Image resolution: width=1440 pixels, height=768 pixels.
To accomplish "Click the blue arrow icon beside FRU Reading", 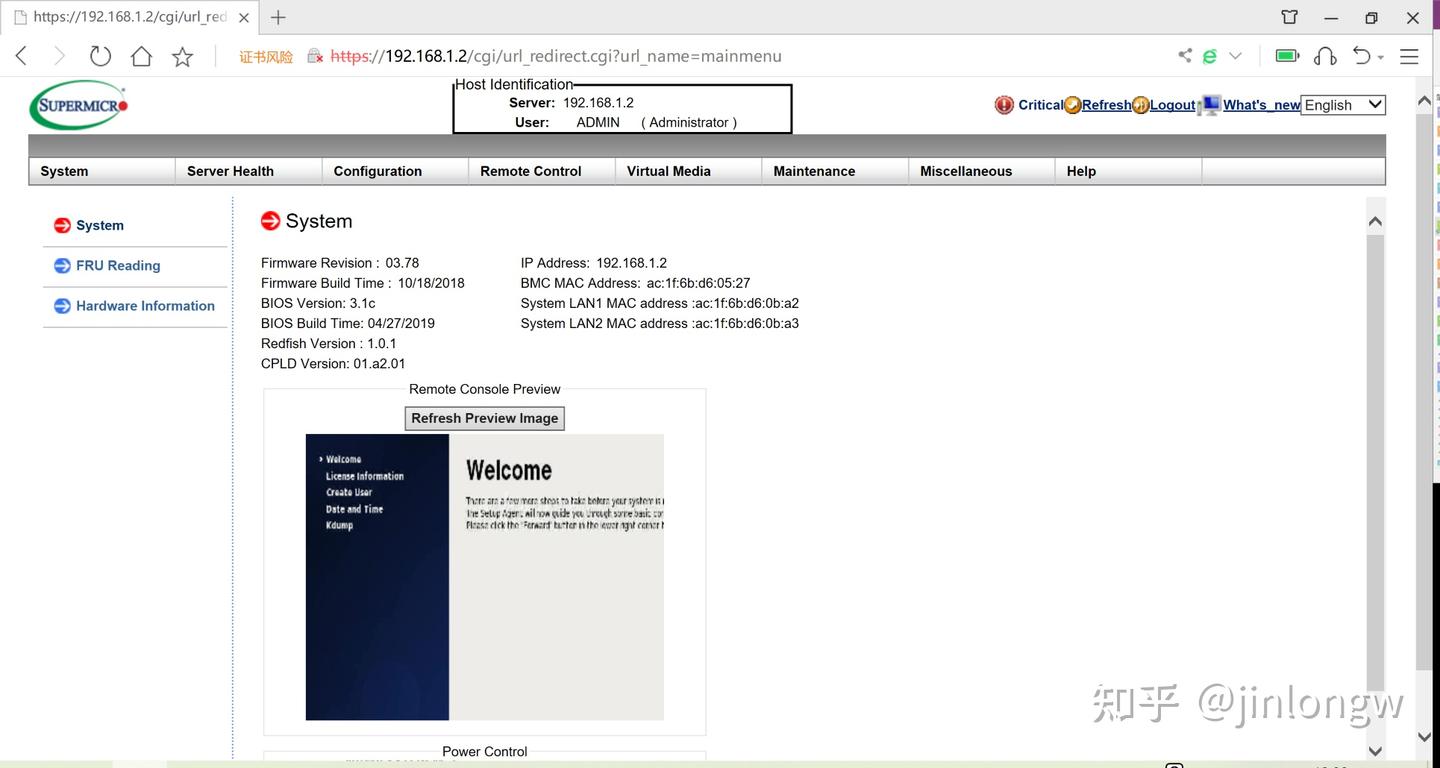I will pyautogui.click(x=62, y=265).
